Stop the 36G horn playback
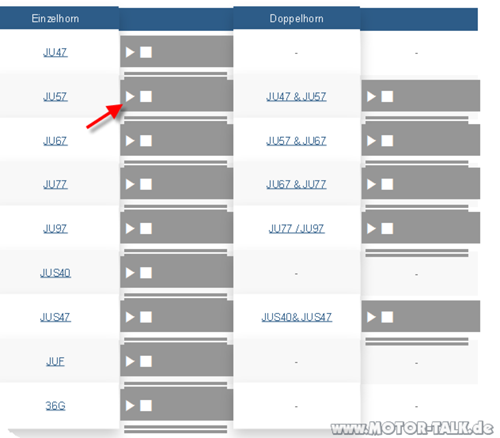This screenshot has width=500, height=438. (146, 406)
